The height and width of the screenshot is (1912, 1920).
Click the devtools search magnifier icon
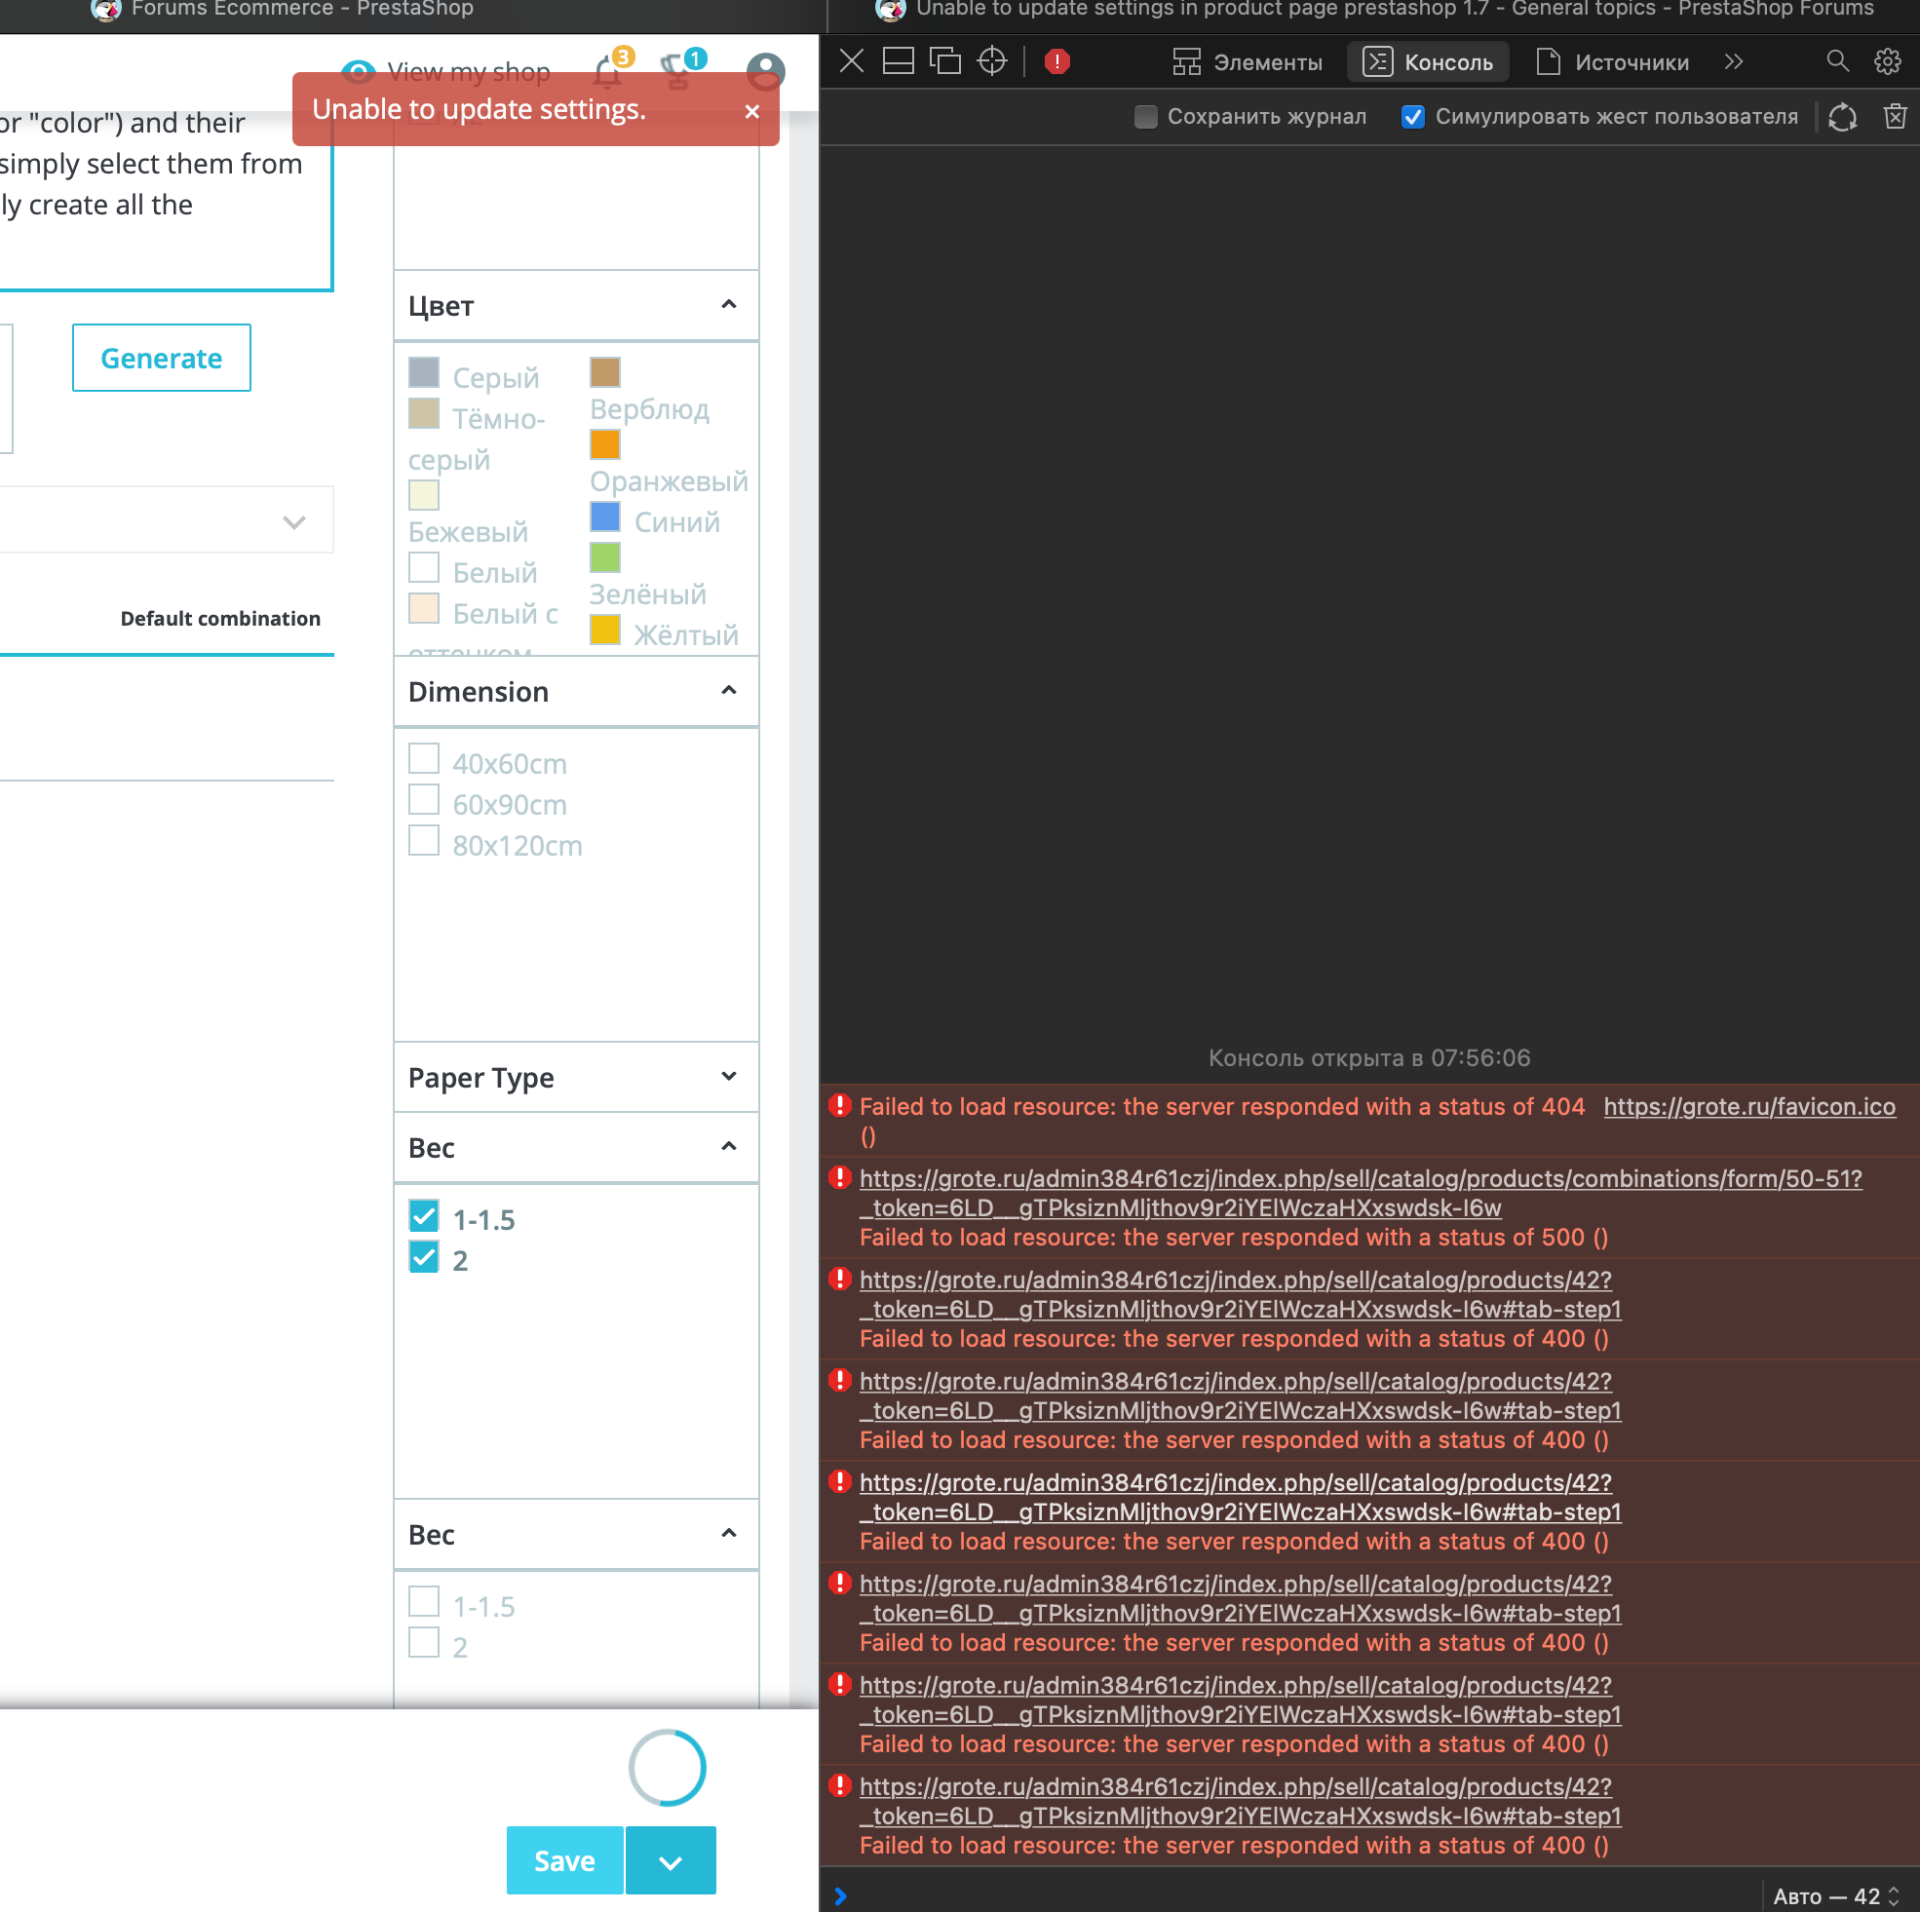pos(1837,61)
